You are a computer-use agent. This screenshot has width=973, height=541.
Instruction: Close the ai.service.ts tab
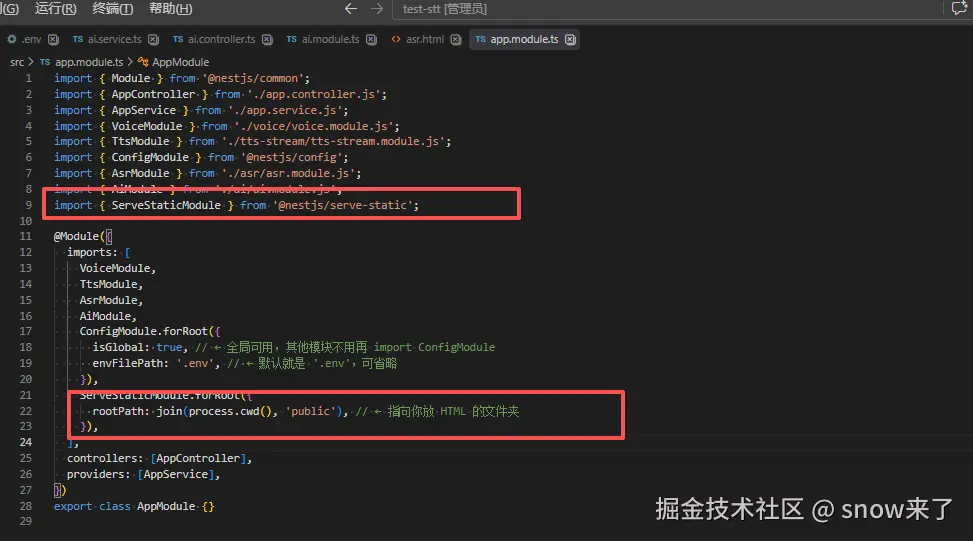(153, 39)
